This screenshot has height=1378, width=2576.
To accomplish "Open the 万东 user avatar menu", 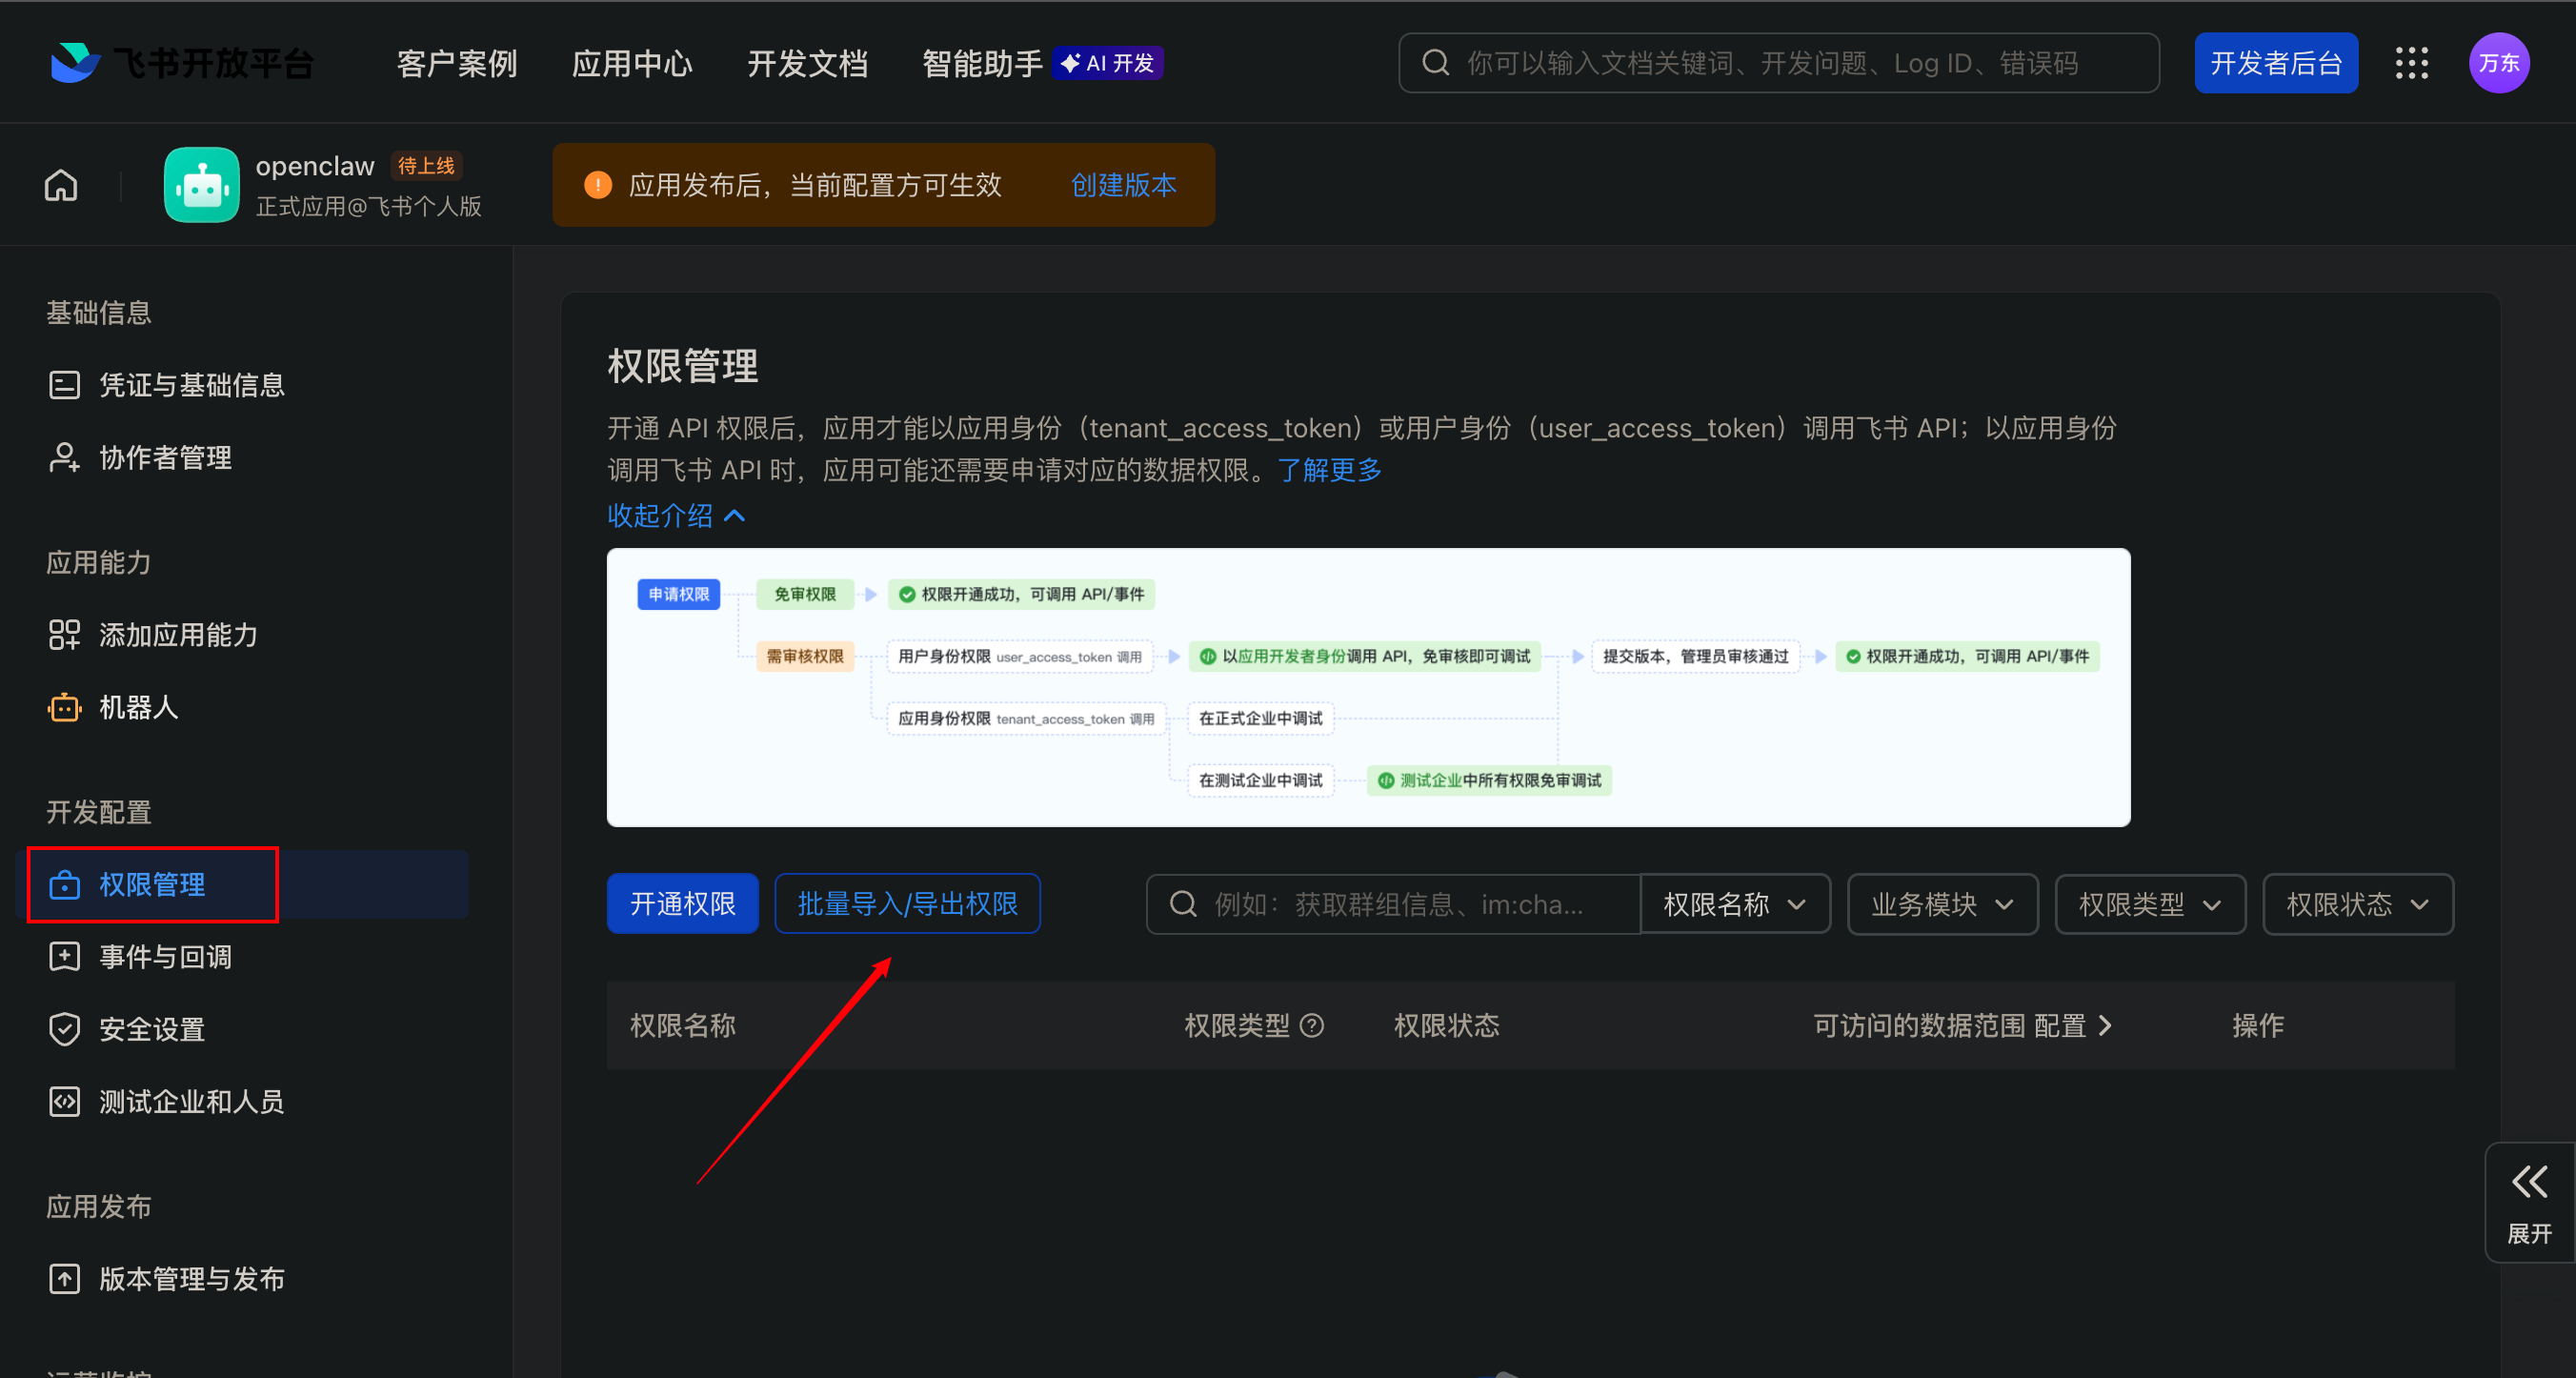I will point(2498,63).
